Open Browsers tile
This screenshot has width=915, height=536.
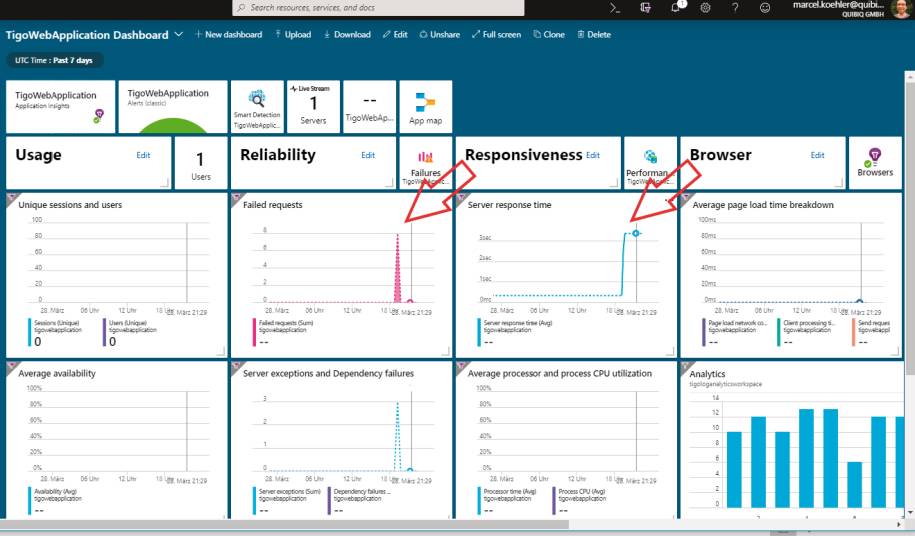(x=875, y=163)
